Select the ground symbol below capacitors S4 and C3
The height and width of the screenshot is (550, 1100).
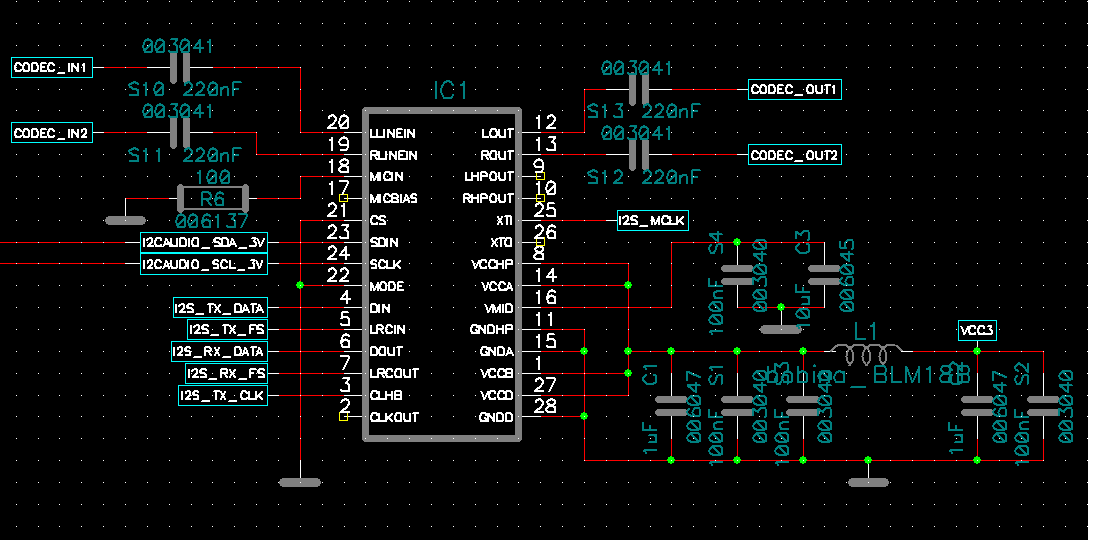click(x=782, y=329)
